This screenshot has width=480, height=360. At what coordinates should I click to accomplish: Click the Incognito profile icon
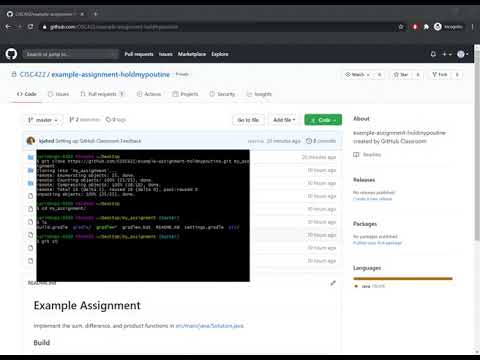tap(438, 27)
